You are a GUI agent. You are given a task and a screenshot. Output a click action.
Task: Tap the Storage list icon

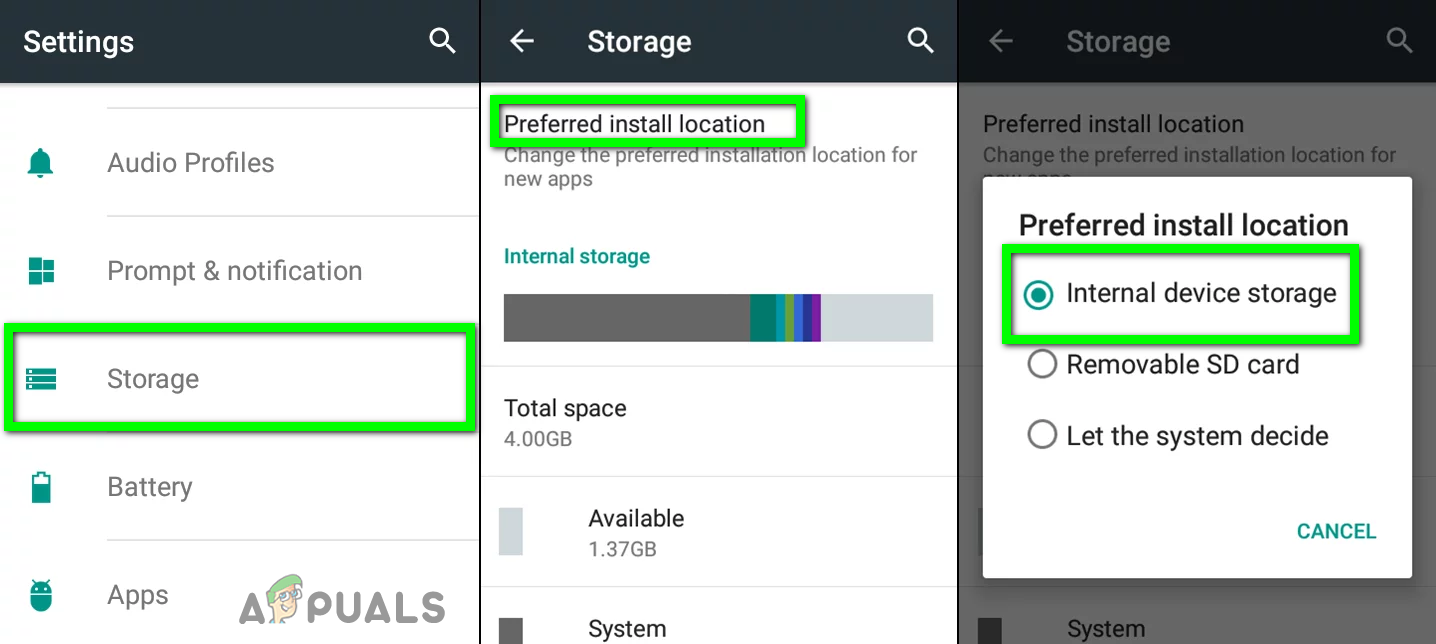coord(41,379)
